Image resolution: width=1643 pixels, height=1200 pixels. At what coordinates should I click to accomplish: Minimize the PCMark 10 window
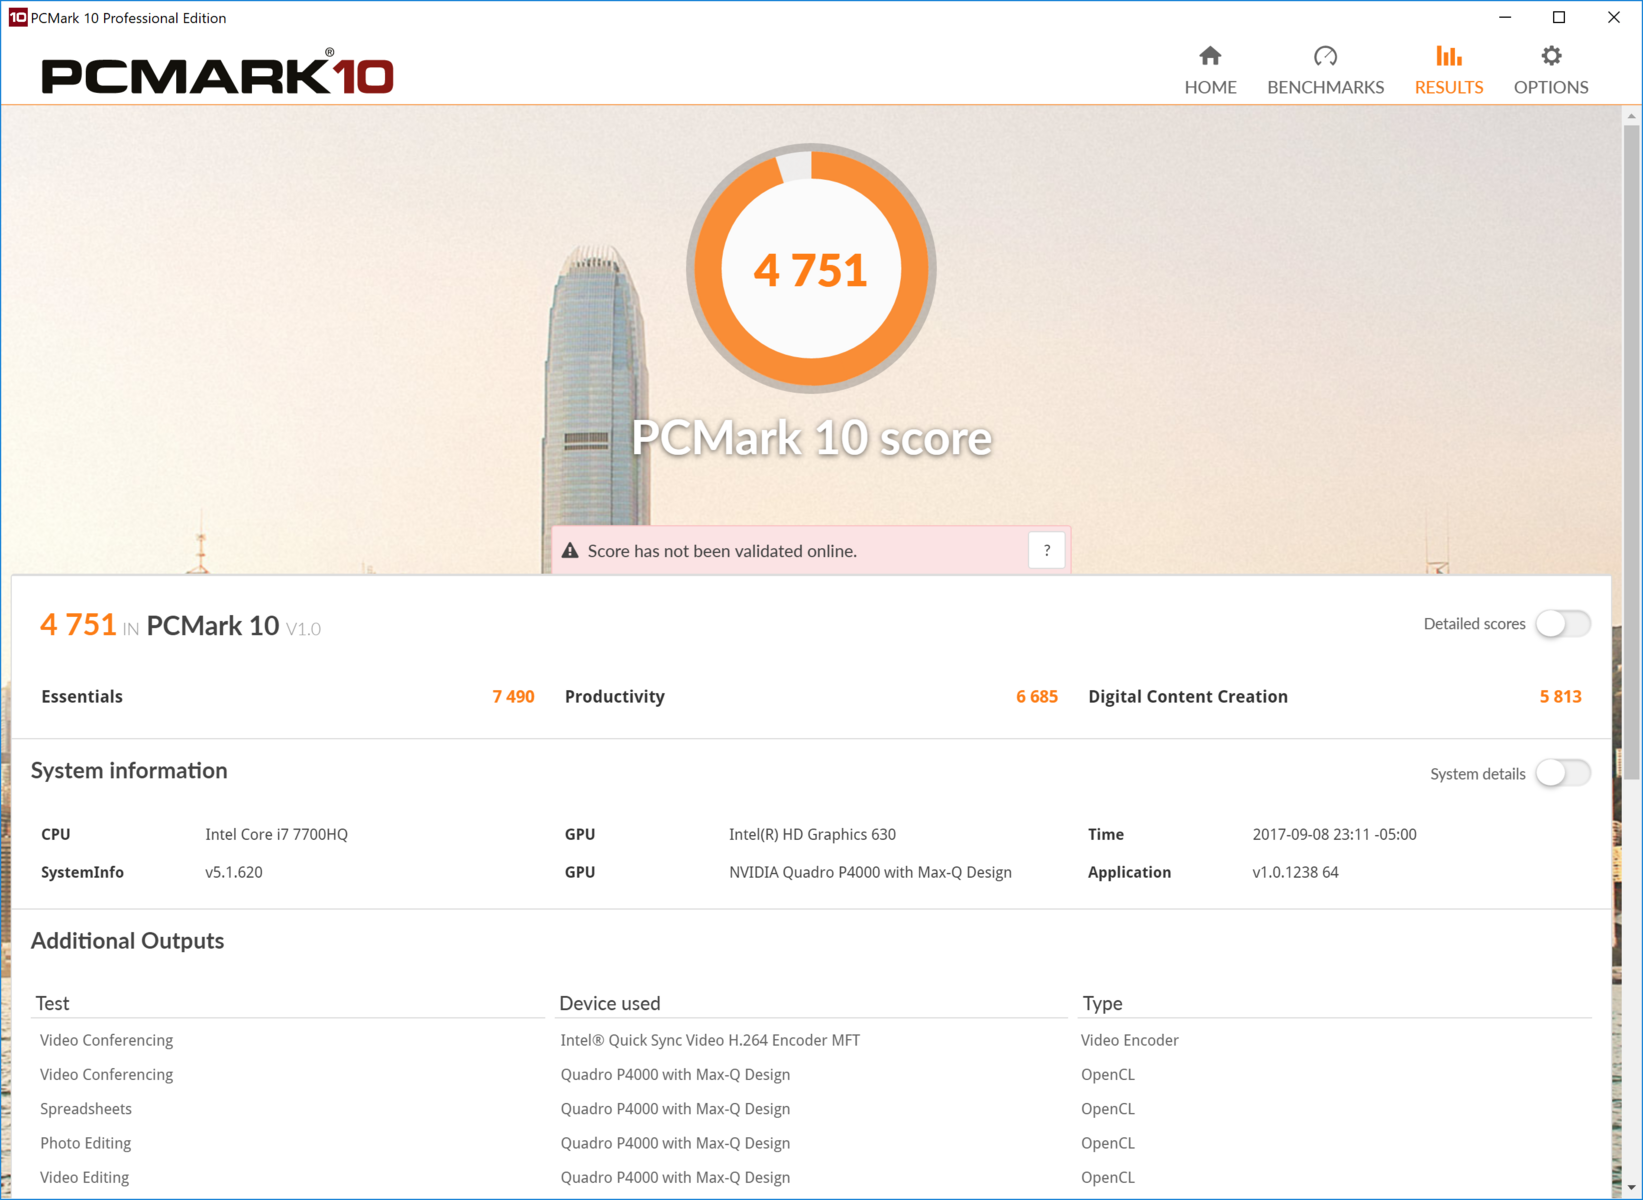1505,17
